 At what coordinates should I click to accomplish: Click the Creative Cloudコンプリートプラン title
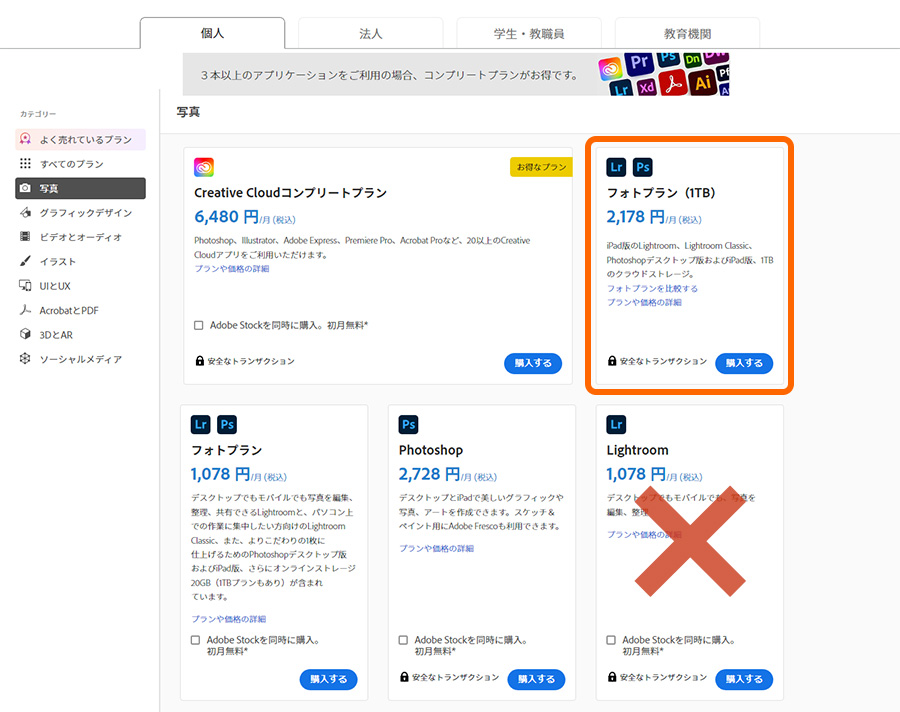coord(290,193)
